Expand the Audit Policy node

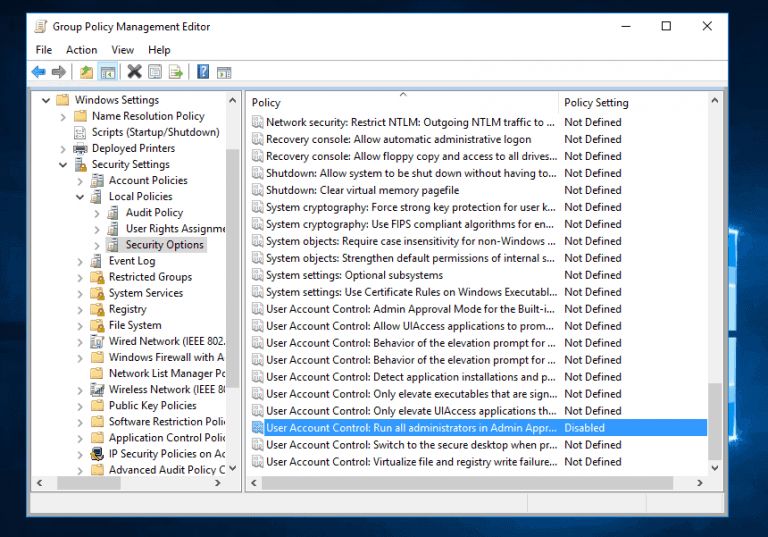(x=96, y=213)
